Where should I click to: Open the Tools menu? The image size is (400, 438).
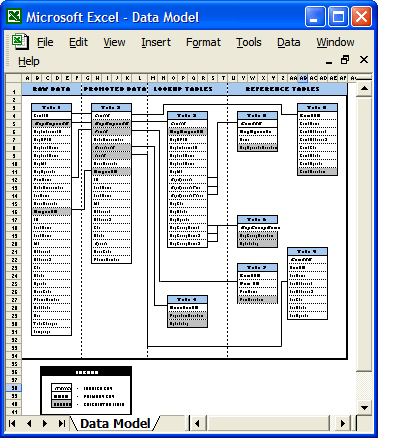pyautogui.click(x=249, y=42)
